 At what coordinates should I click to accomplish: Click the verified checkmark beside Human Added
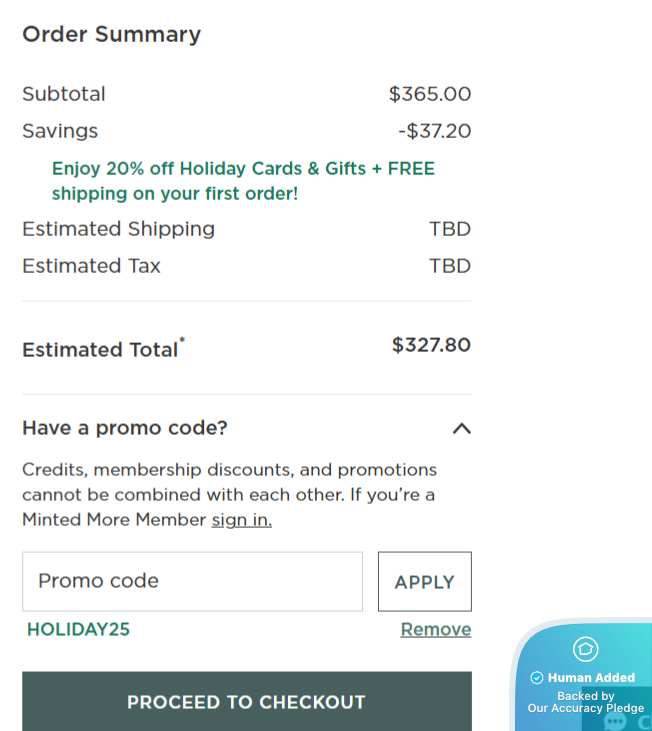pos(537,678)
